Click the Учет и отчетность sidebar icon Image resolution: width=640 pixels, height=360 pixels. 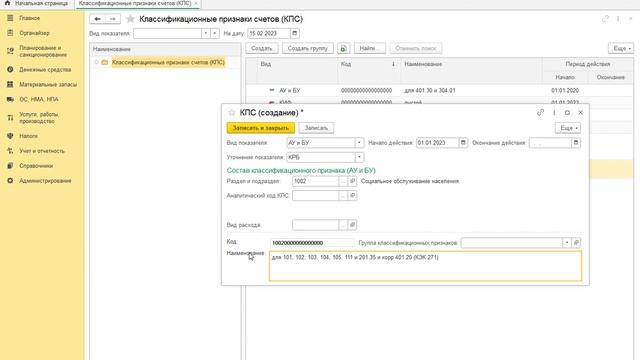pos(10,151)
